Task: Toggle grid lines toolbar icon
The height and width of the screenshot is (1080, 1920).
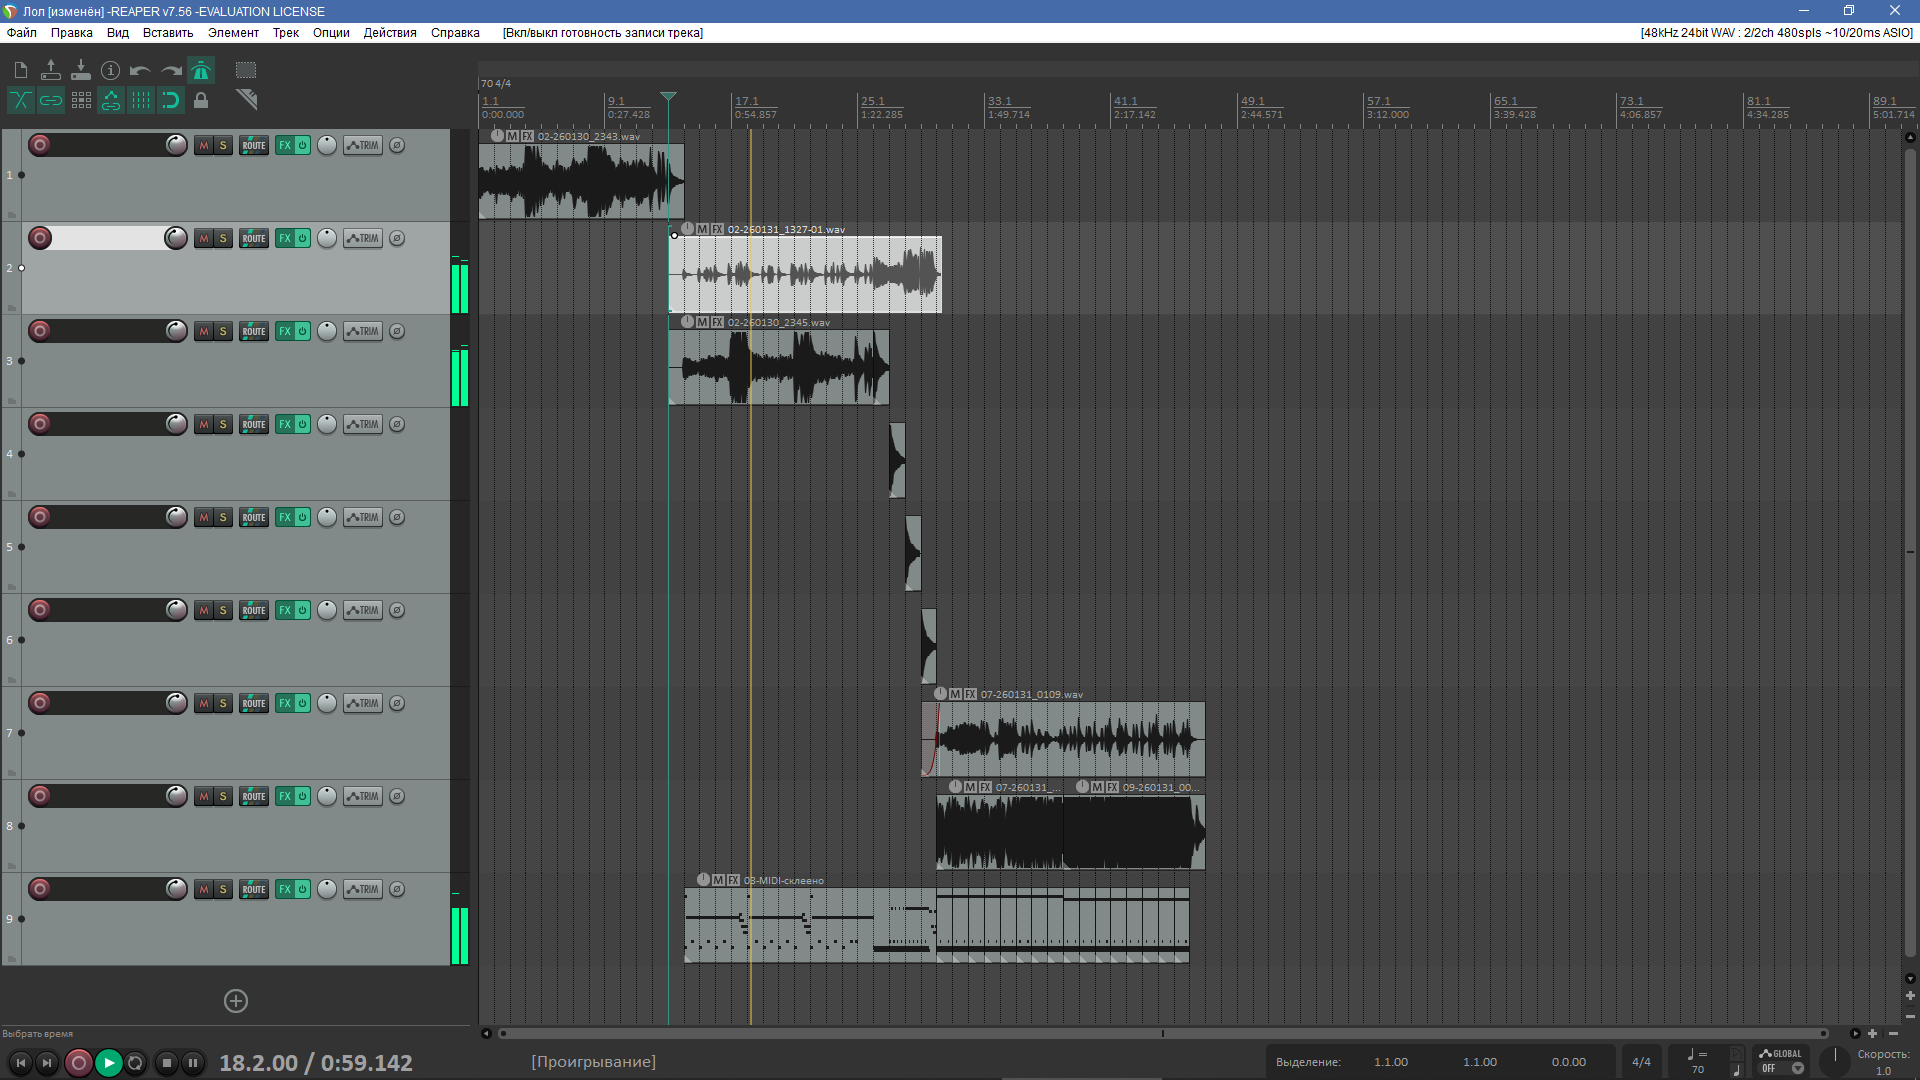Action: point(141,100)
